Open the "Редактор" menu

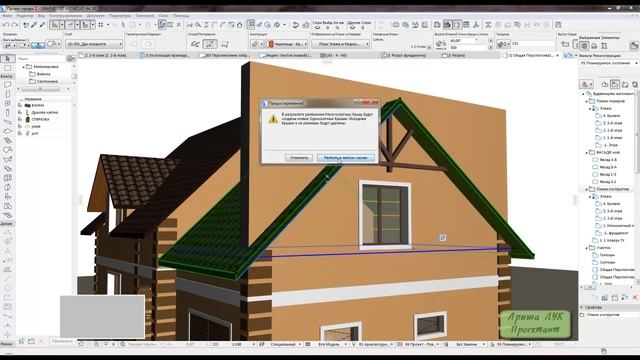25,16
